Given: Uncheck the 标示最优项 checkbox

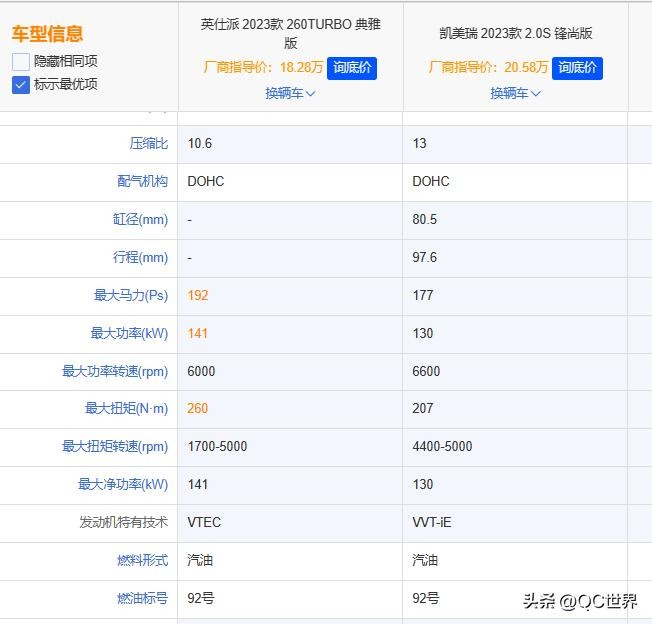Looking at the screenshot, I should coord(21,85).
